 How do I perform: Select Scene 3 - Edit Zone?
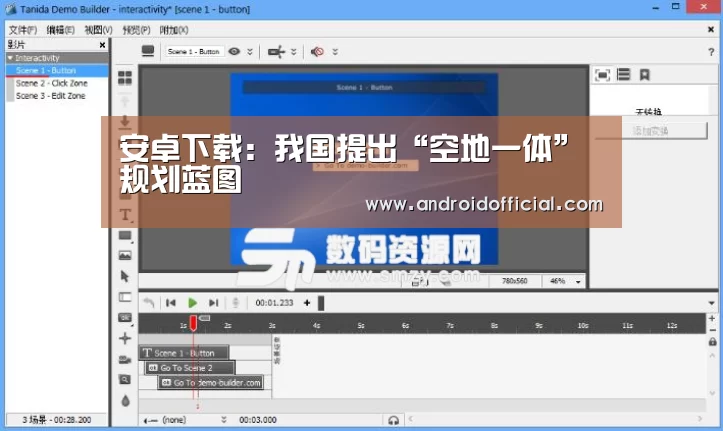[x=50, y=96]
